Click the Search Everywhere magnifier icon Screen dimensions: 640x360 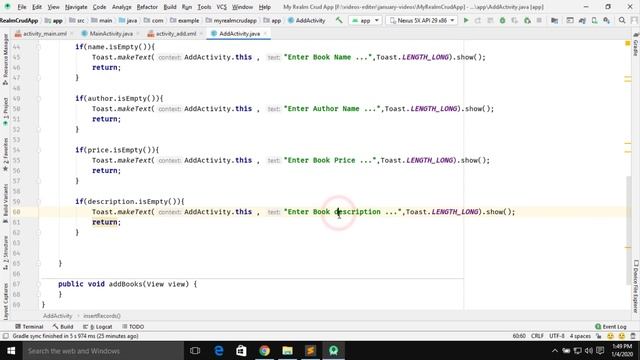tap(622, 20)
